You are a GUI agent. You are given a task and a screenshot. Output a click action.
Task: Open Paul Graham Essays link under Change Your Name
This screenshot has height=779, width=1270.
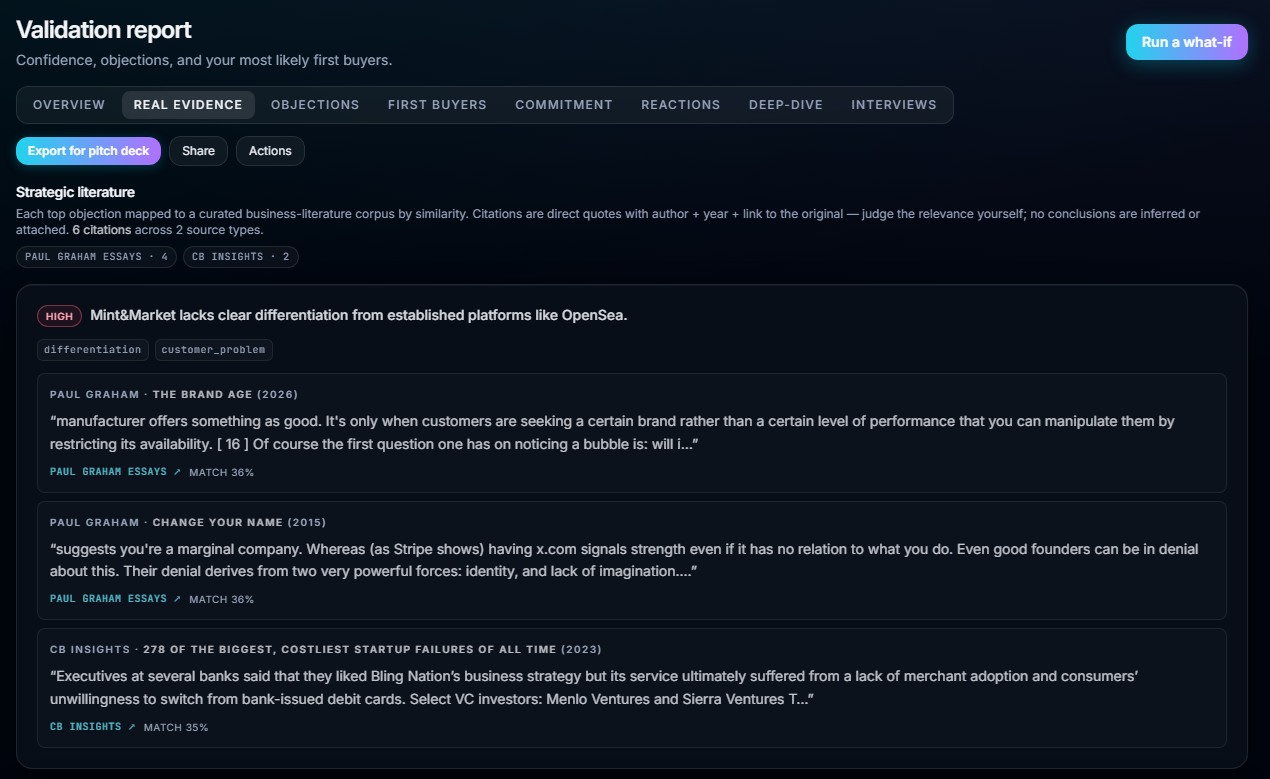pos(115,599)
